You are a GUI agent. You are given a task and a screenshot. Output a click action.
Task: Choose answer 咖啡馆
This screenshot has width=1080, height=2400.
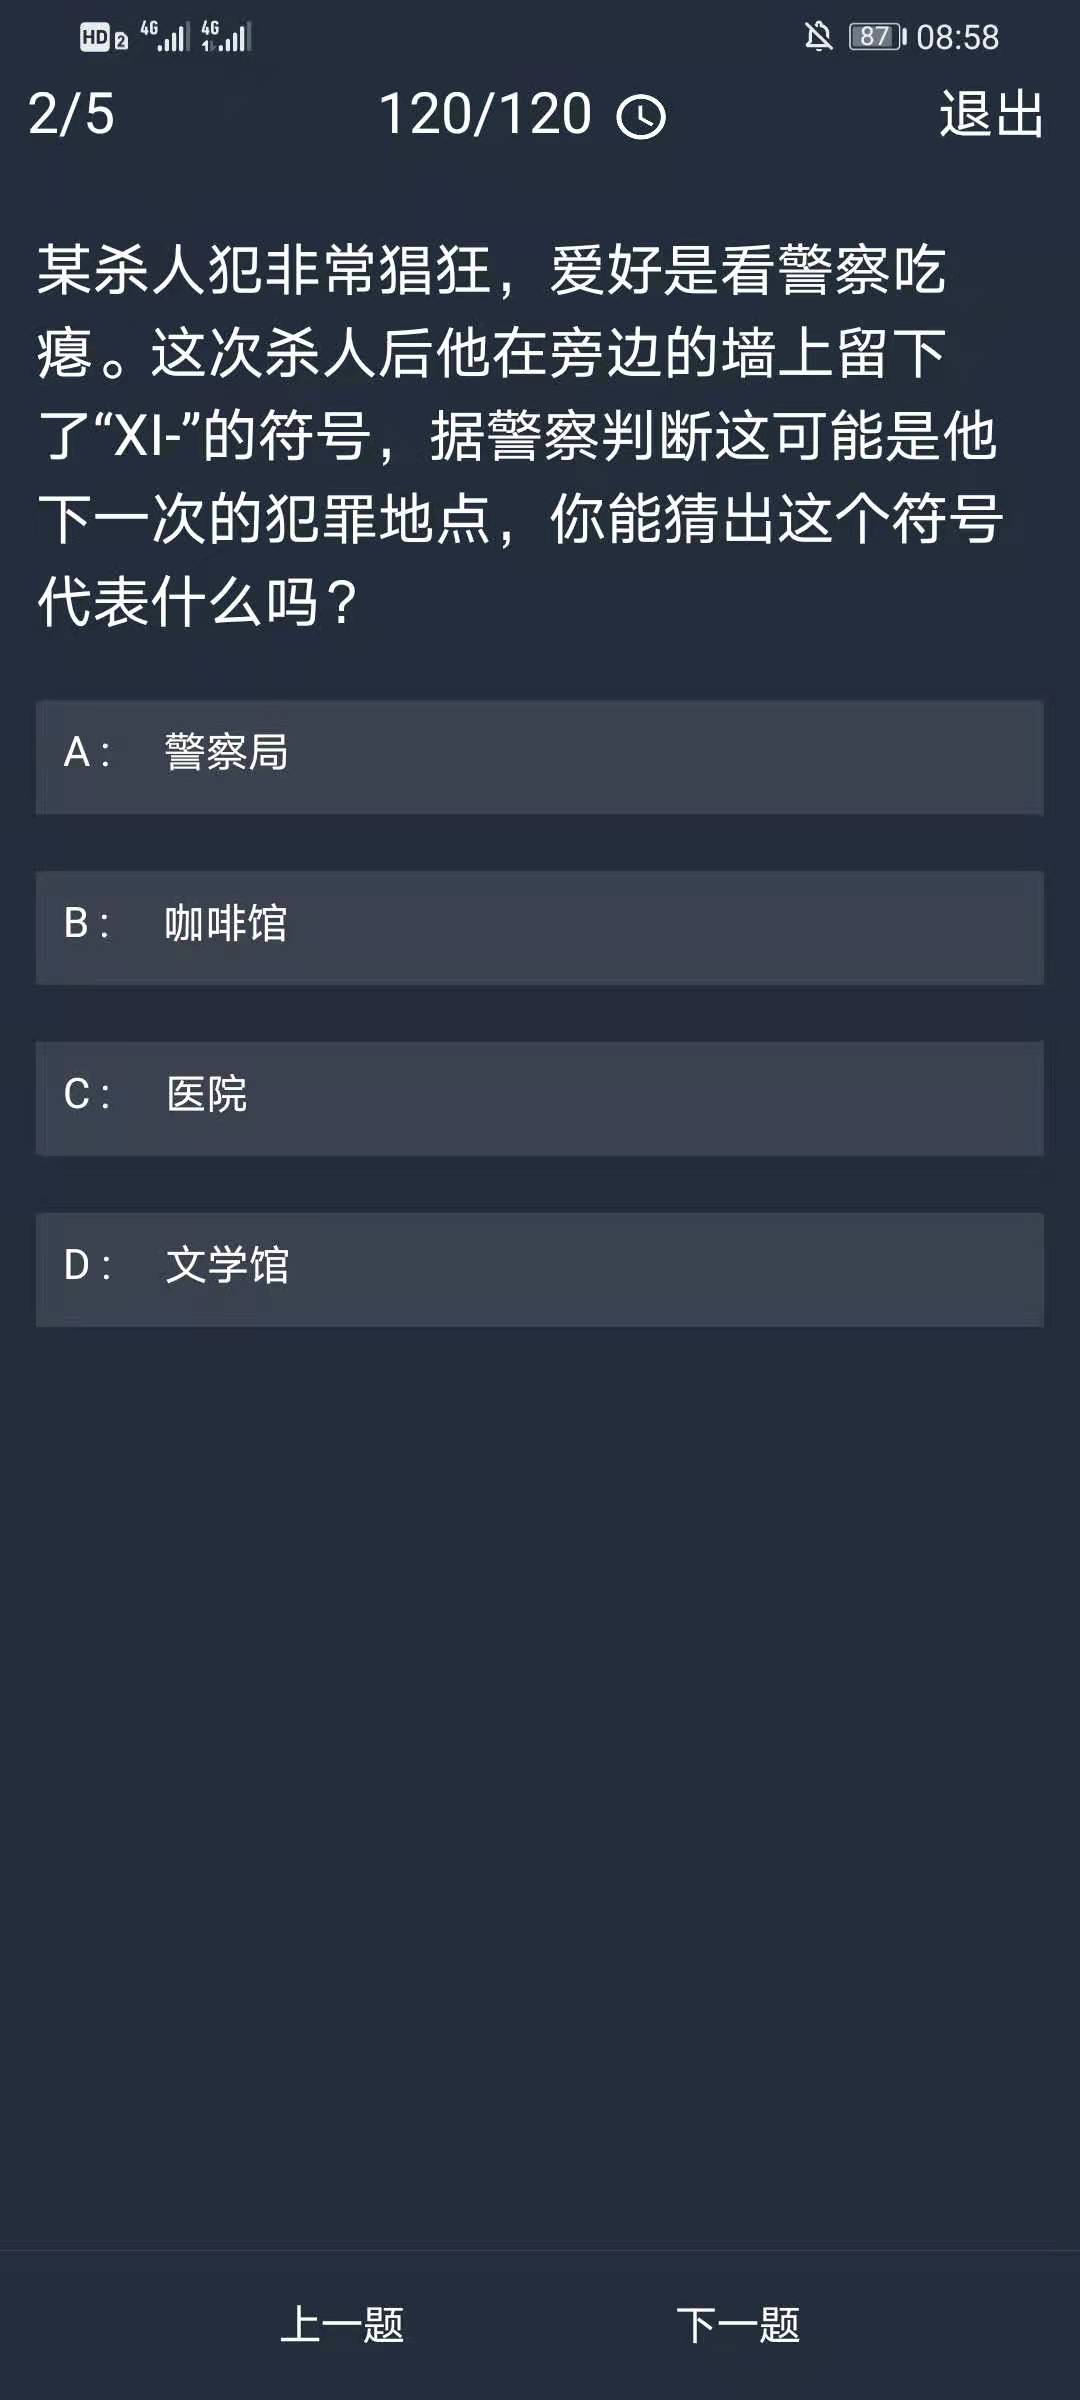click(x=540, y=928)
